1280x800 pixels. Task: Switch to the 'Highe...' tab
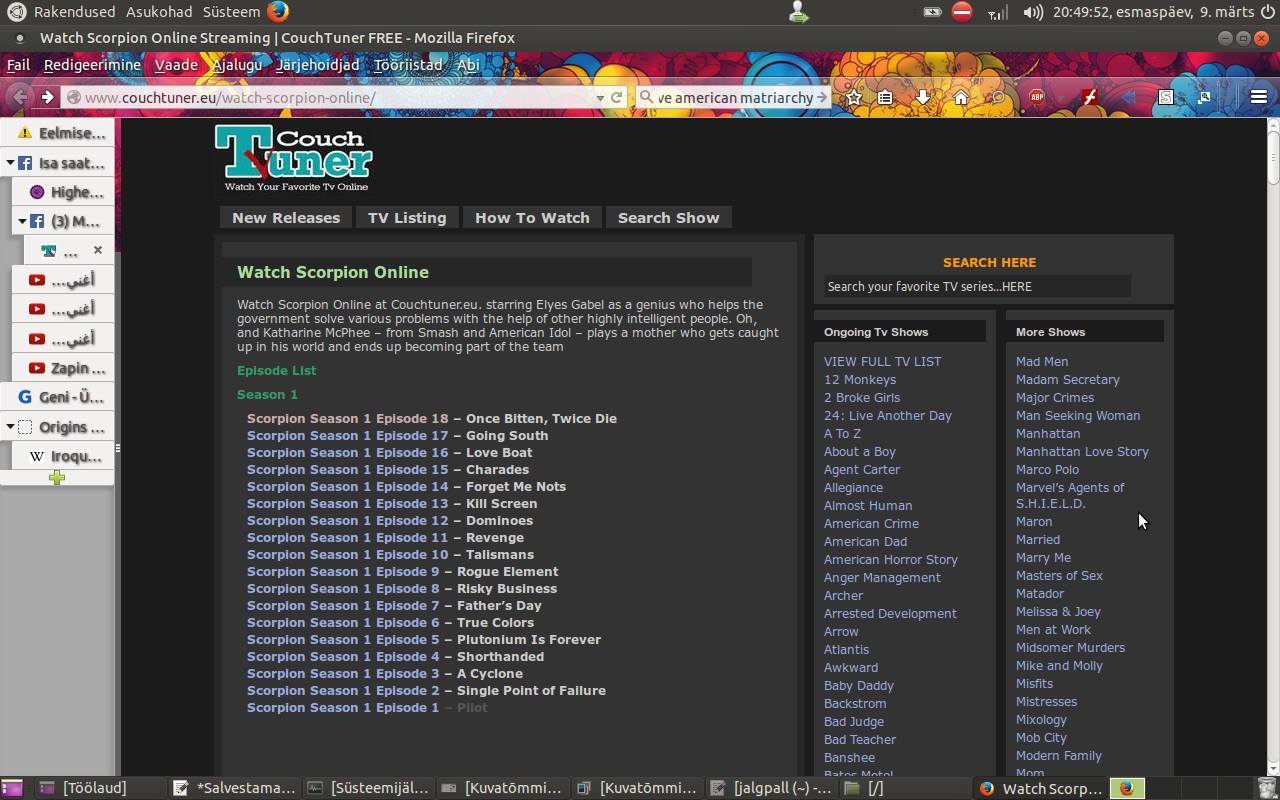click(65, 192)
